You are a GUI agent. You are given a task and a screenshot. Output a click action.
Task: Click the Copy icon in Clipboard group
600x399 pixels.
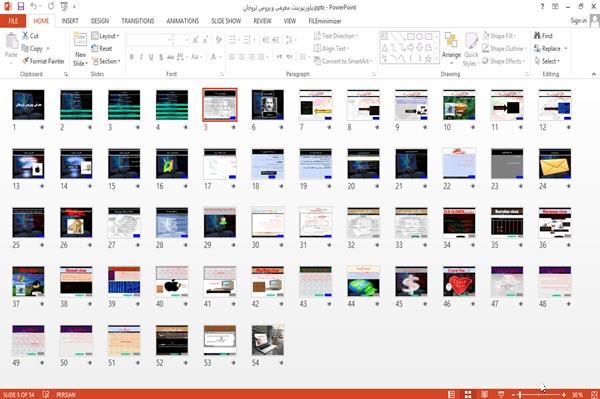pos(25,49)
